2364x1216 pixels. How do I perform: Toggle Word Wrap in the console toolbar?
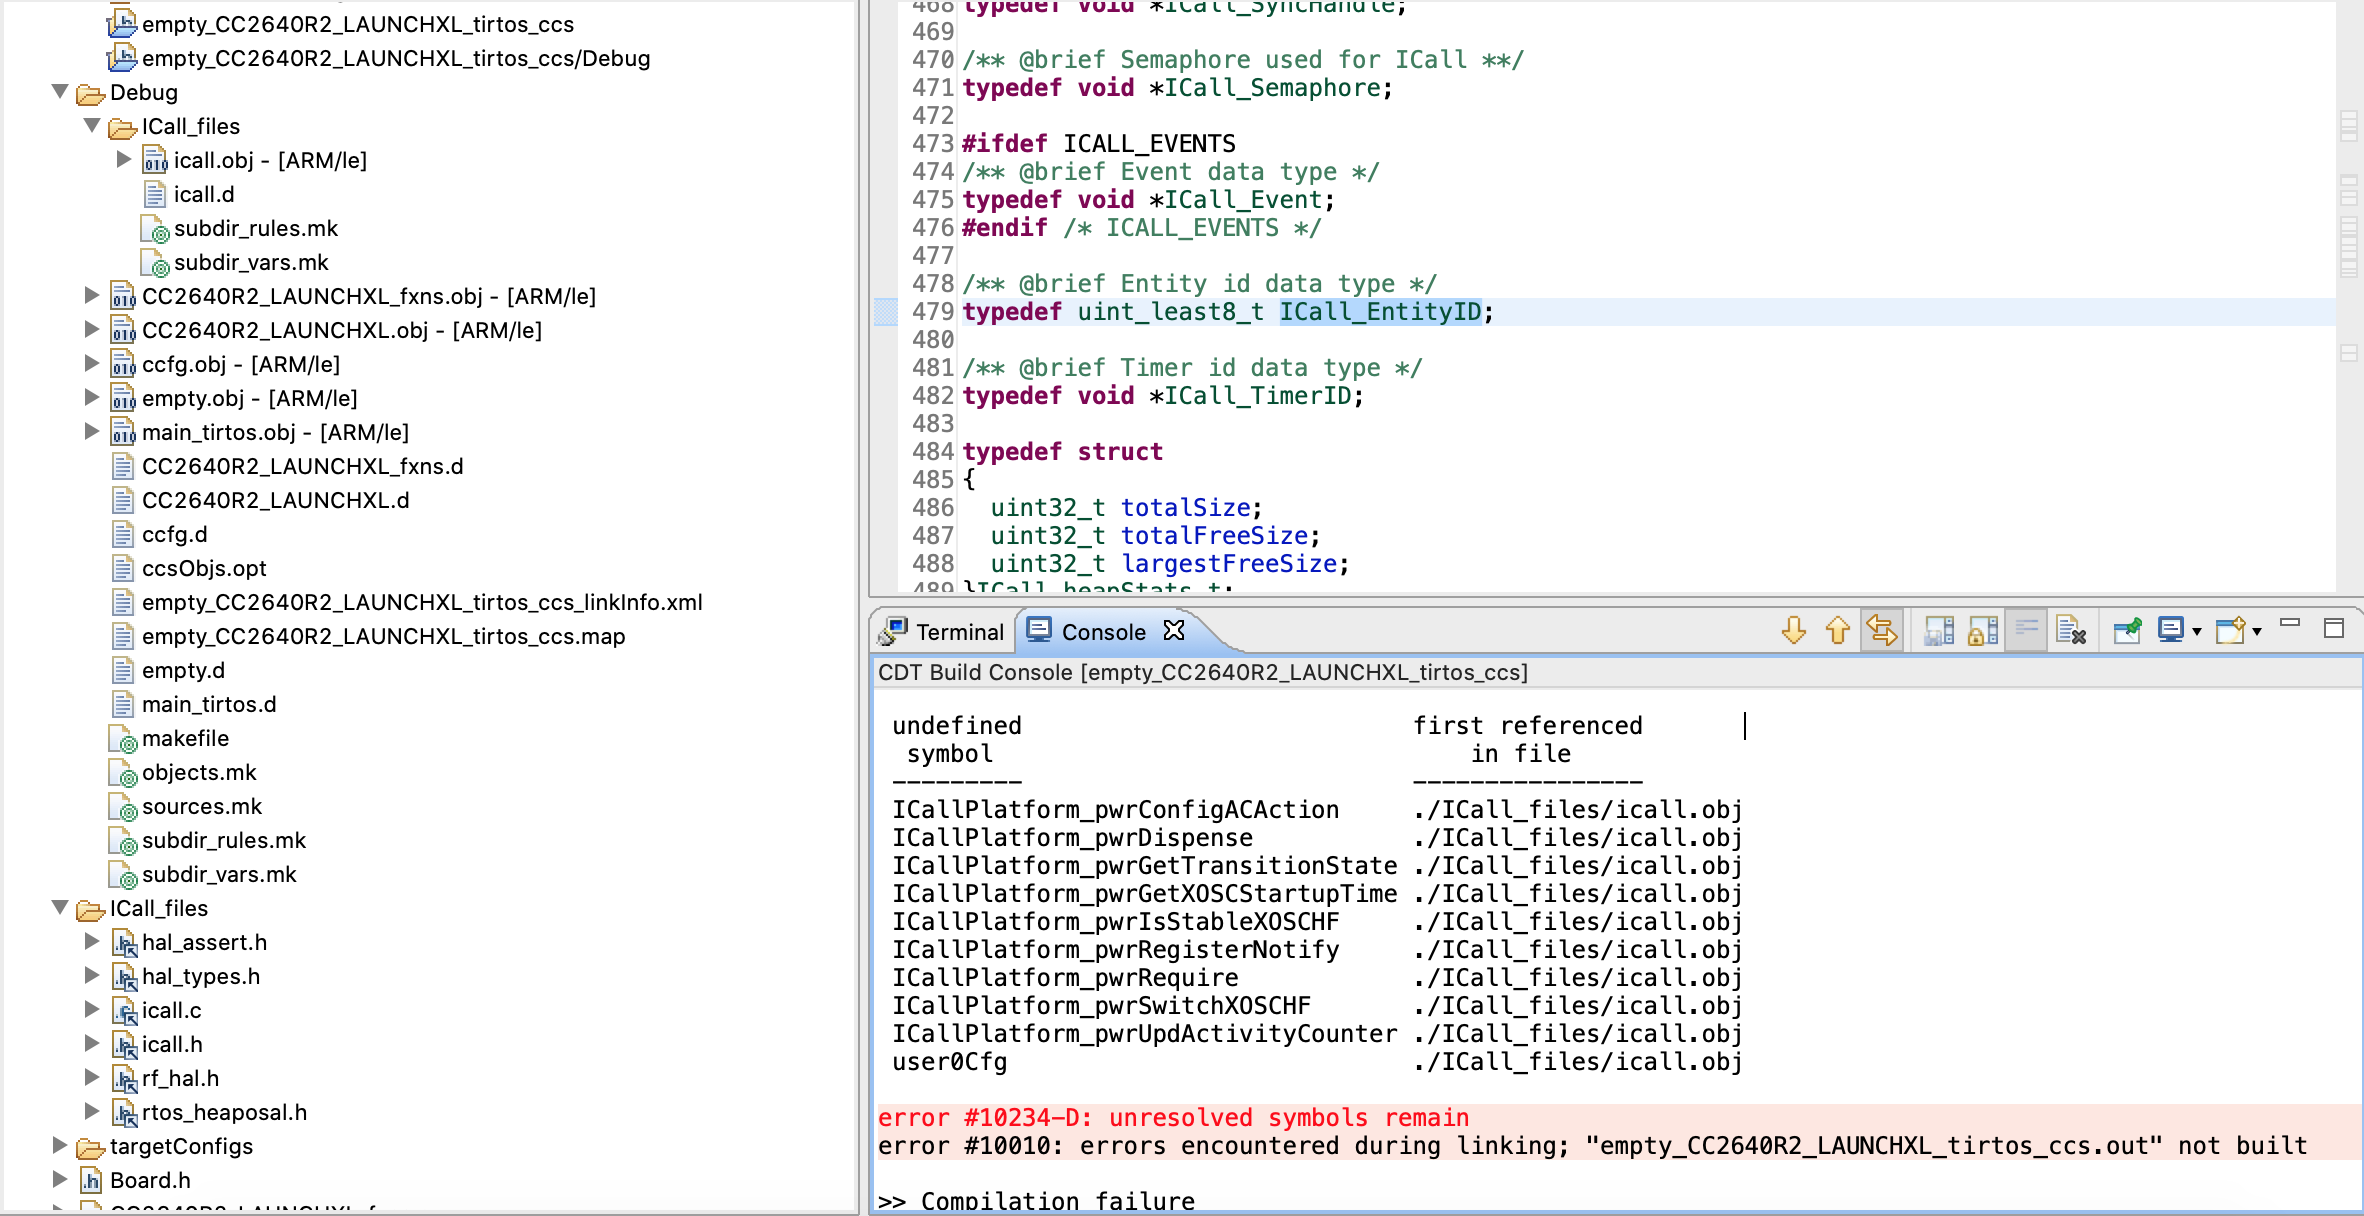2027,631
